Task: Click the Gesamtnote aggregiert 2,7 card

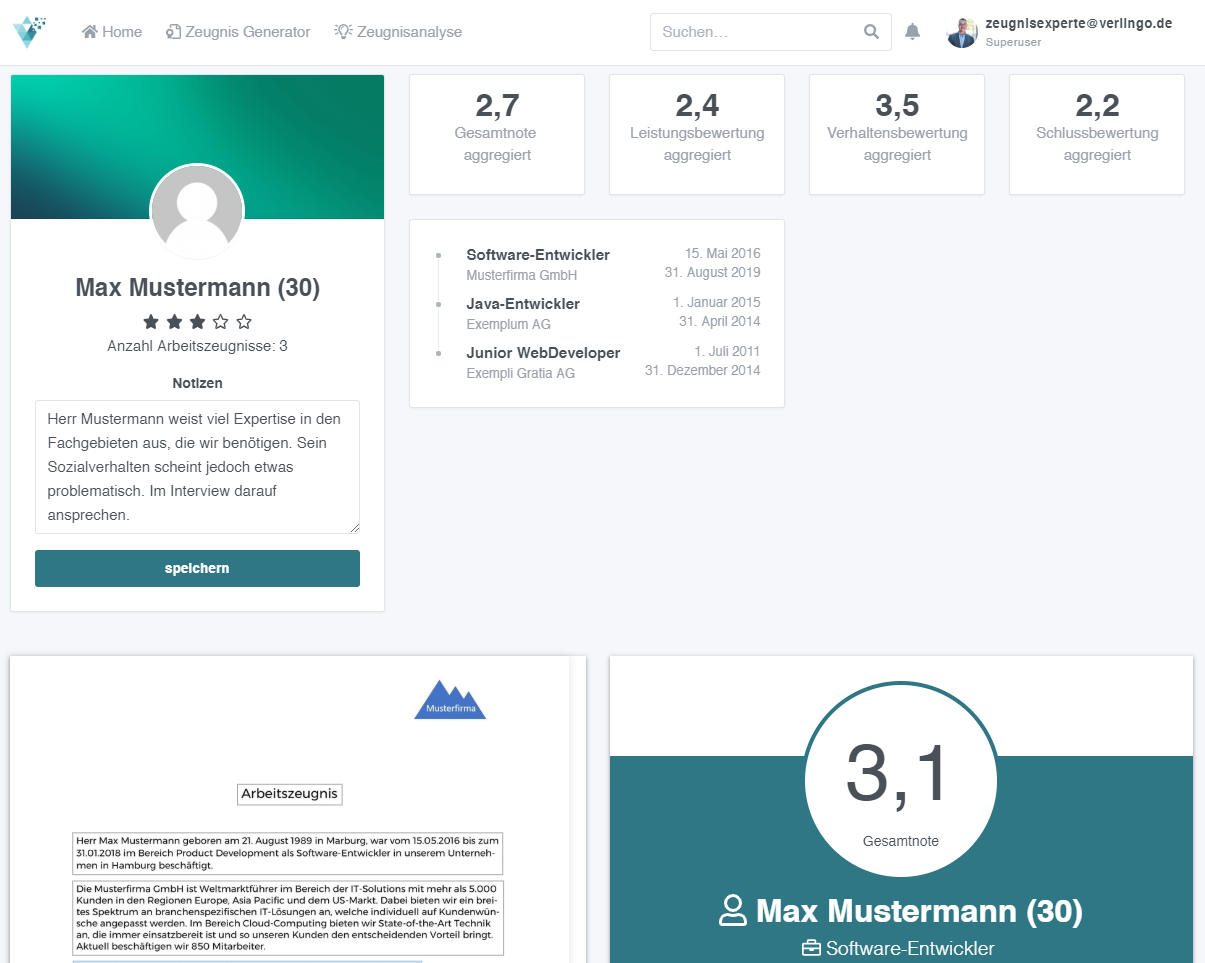Action: click(x=497, y=135)
